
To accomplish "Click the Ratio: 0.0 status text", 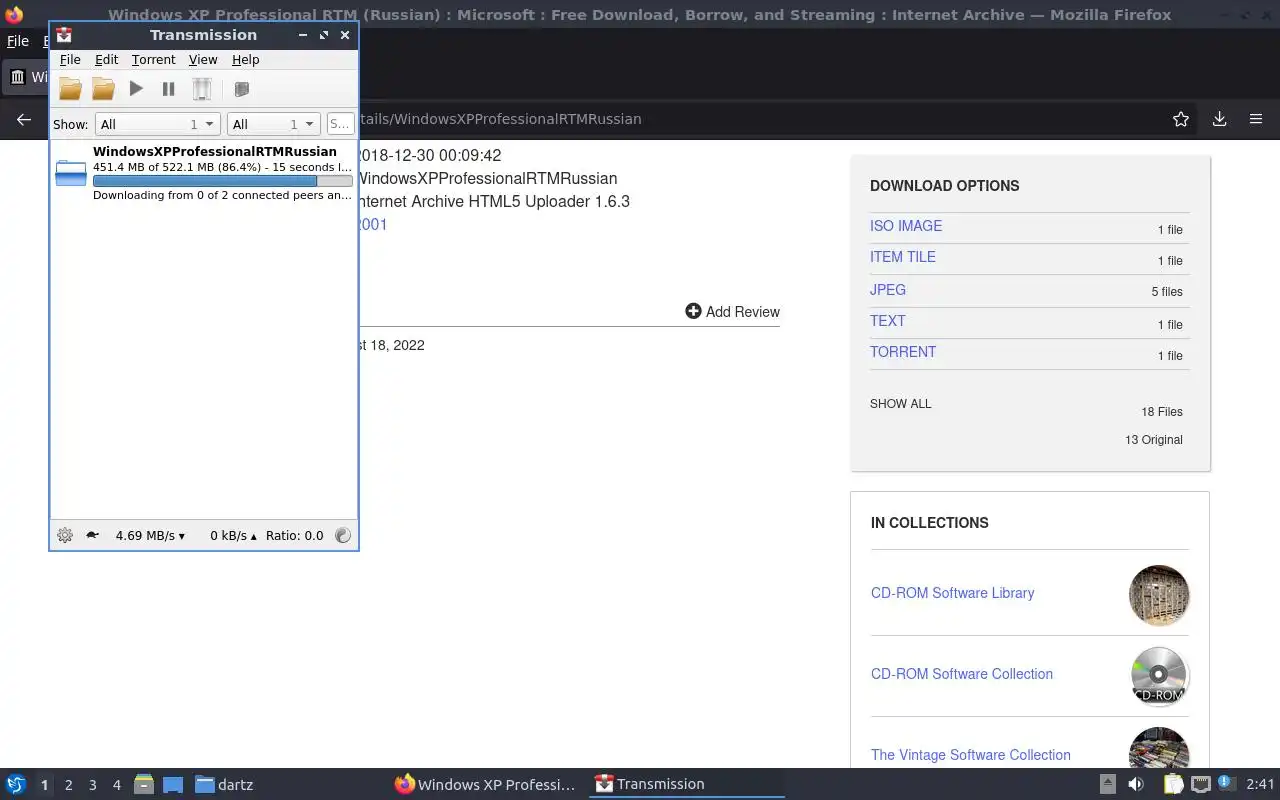I will click(295, 535).
